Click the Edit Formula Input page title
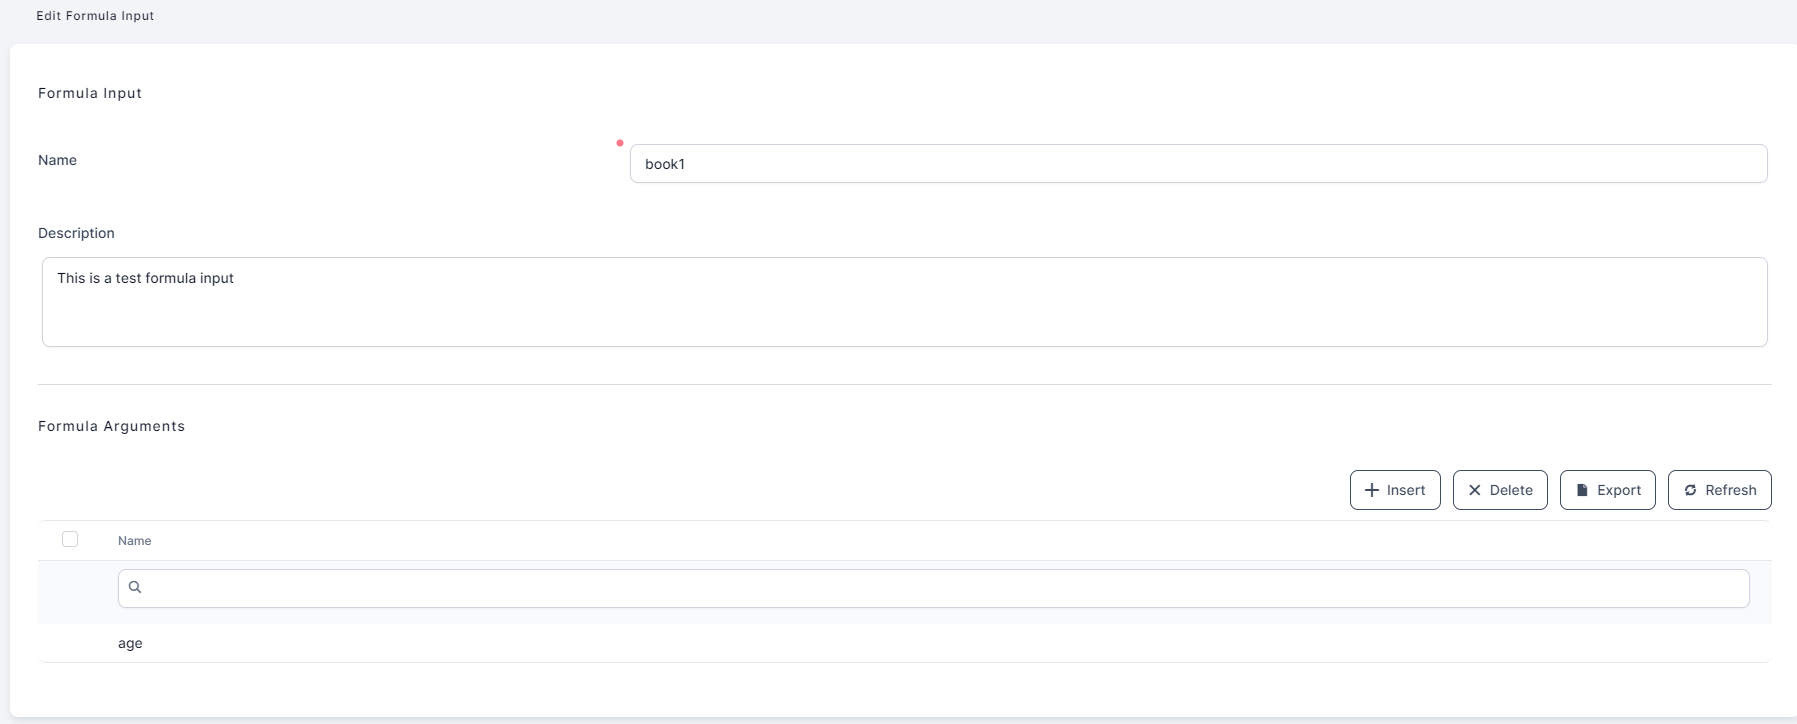Screen dimensions: 1797x724 [95, 16]
